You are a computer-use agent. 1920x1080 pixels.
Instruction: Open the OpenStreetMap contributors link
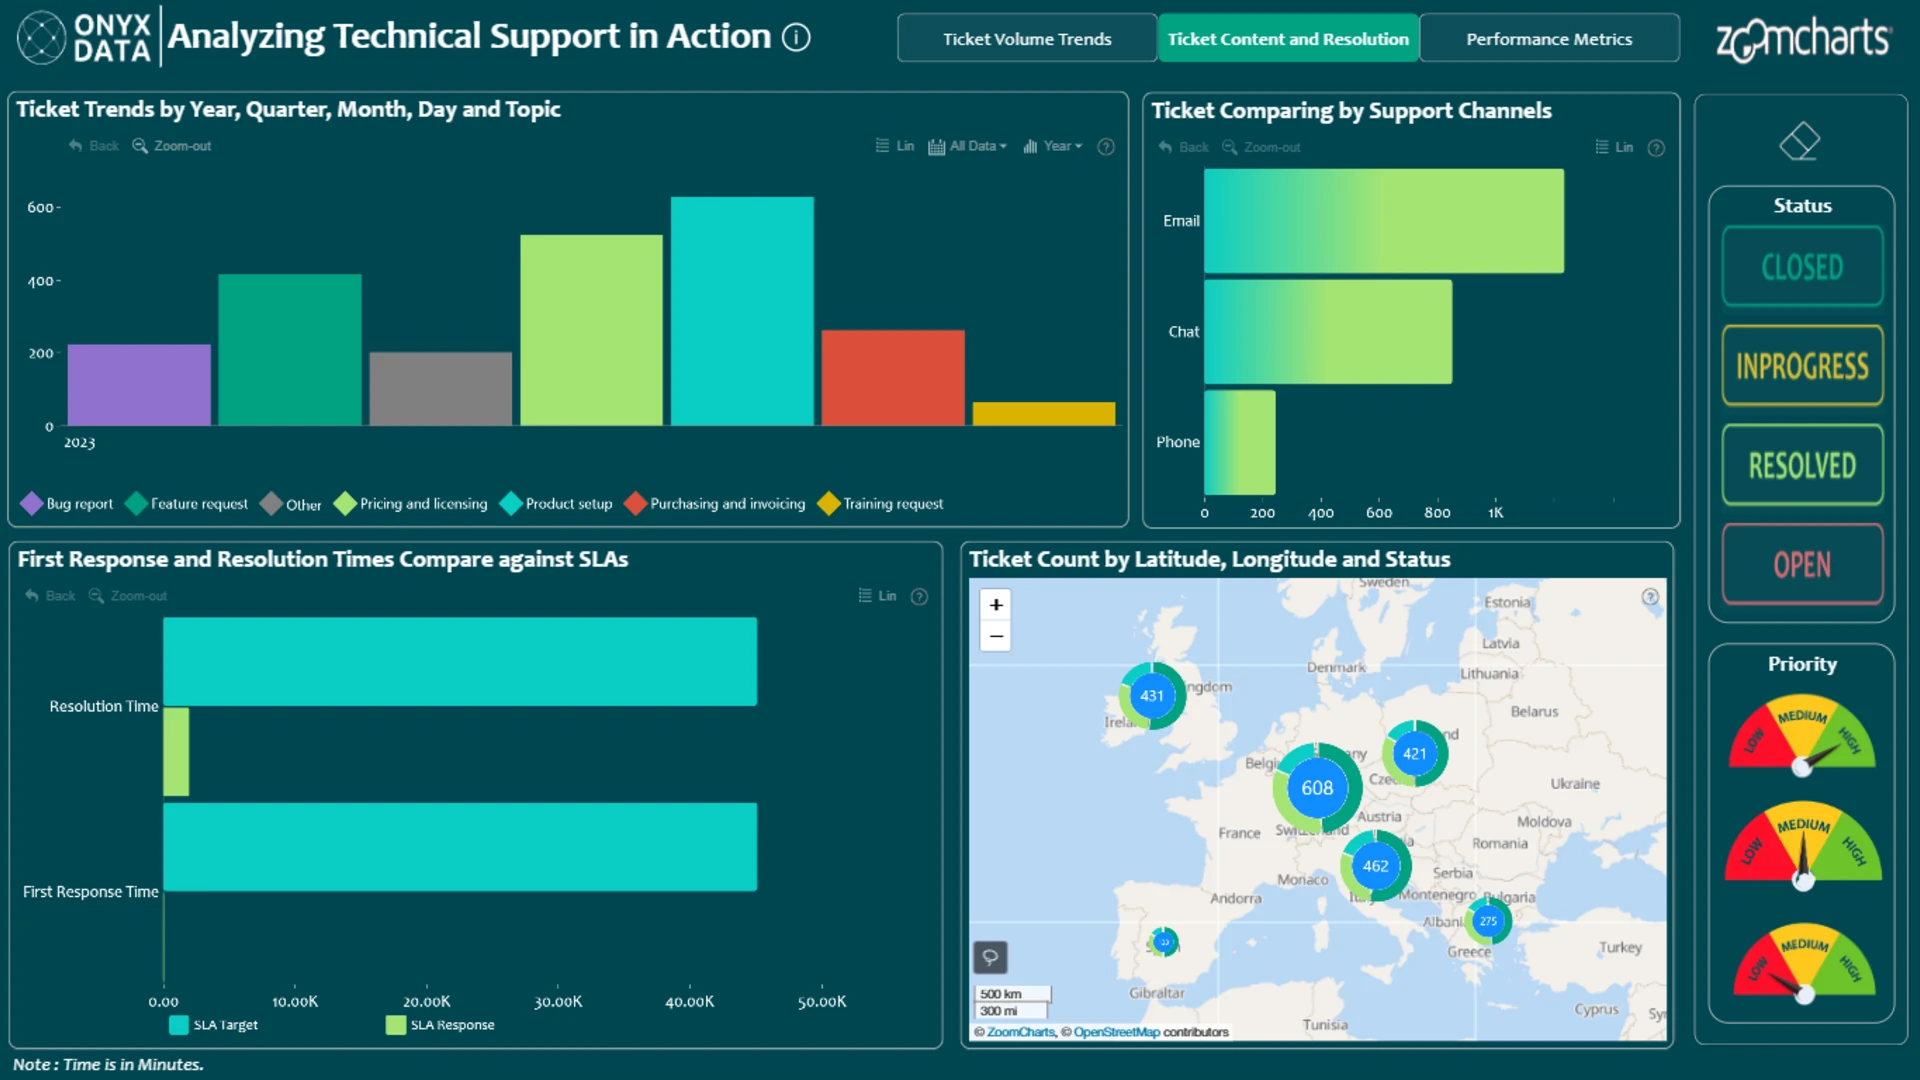pos(1116,1032)
